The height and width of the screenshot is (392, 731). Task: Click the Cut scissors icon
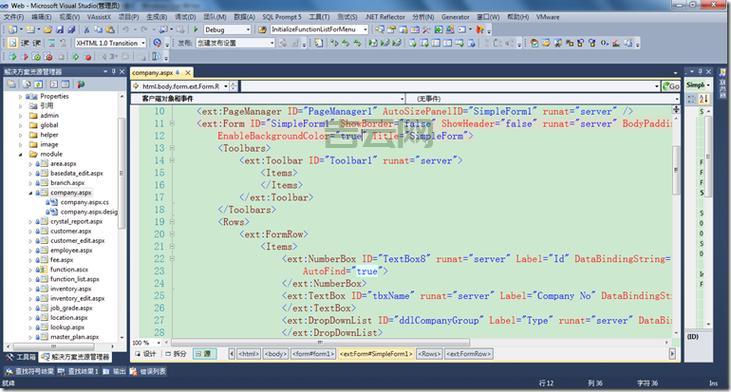[87, 29]
